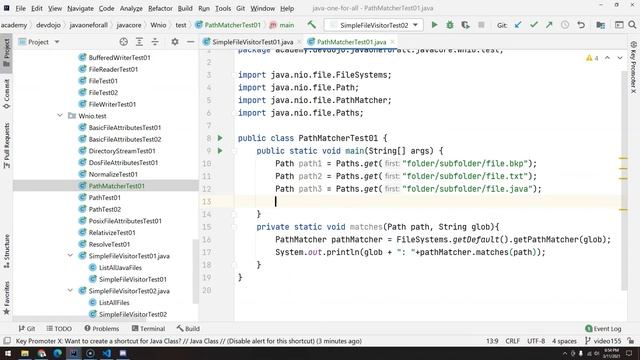This screenshot has width=640, height=360.
Task: Open the Edge browser in the taskbar
Action: point(58,353)
